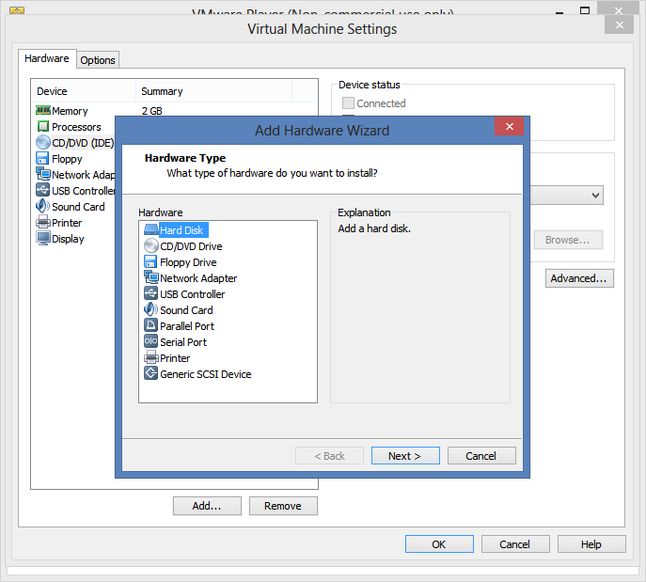
Task: Click Network Adapter icon in settings device list
Action: tap(43, 174)
